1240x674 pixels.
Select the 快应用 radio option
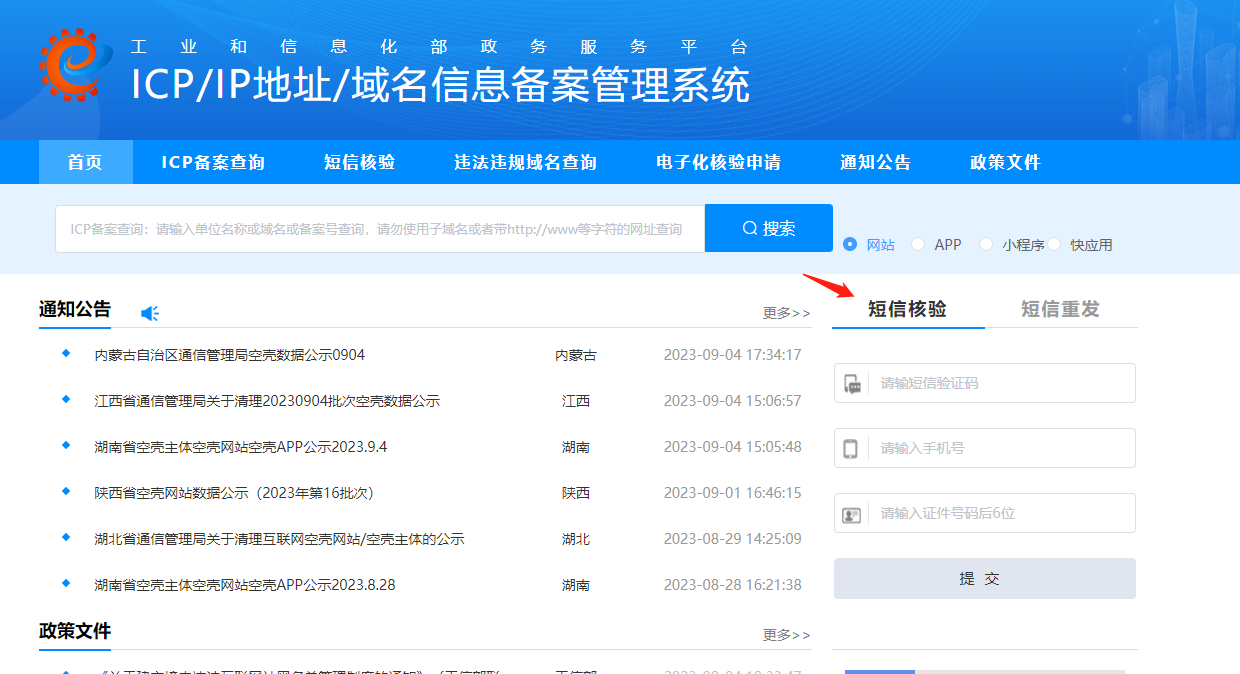click(x=1054, y=244)
